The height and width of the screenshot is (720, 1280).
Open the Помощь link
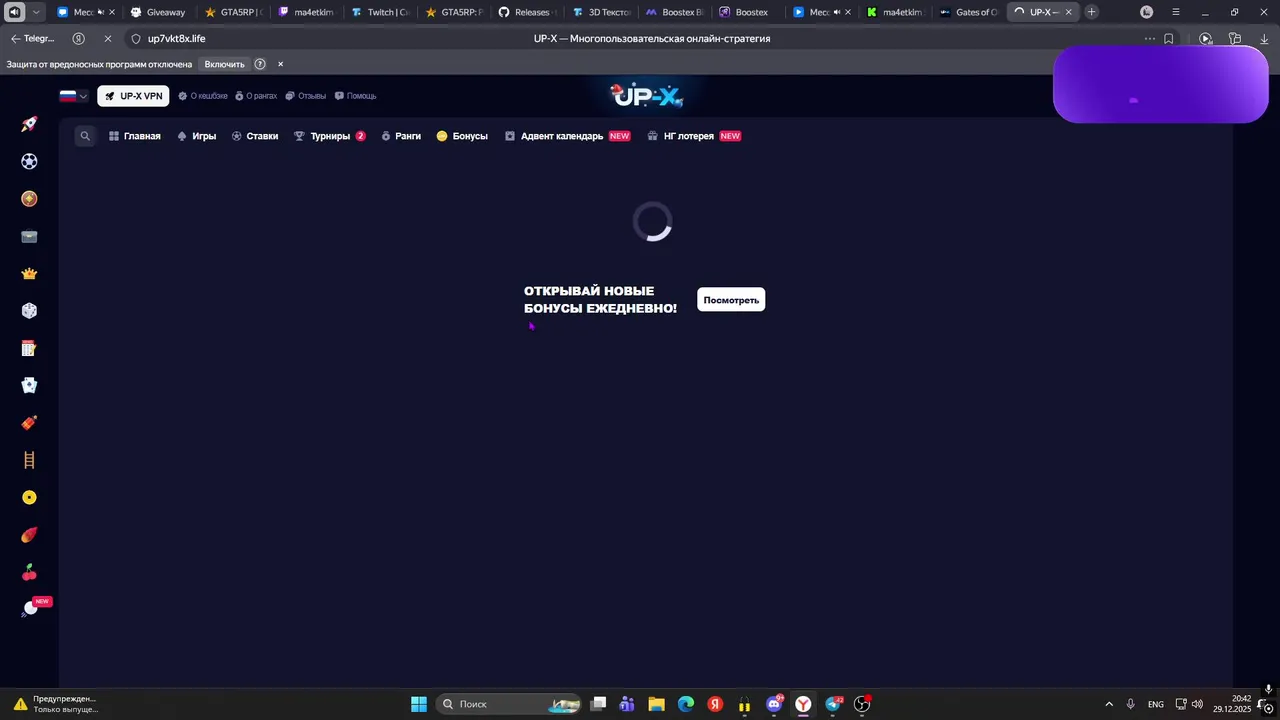355,96
